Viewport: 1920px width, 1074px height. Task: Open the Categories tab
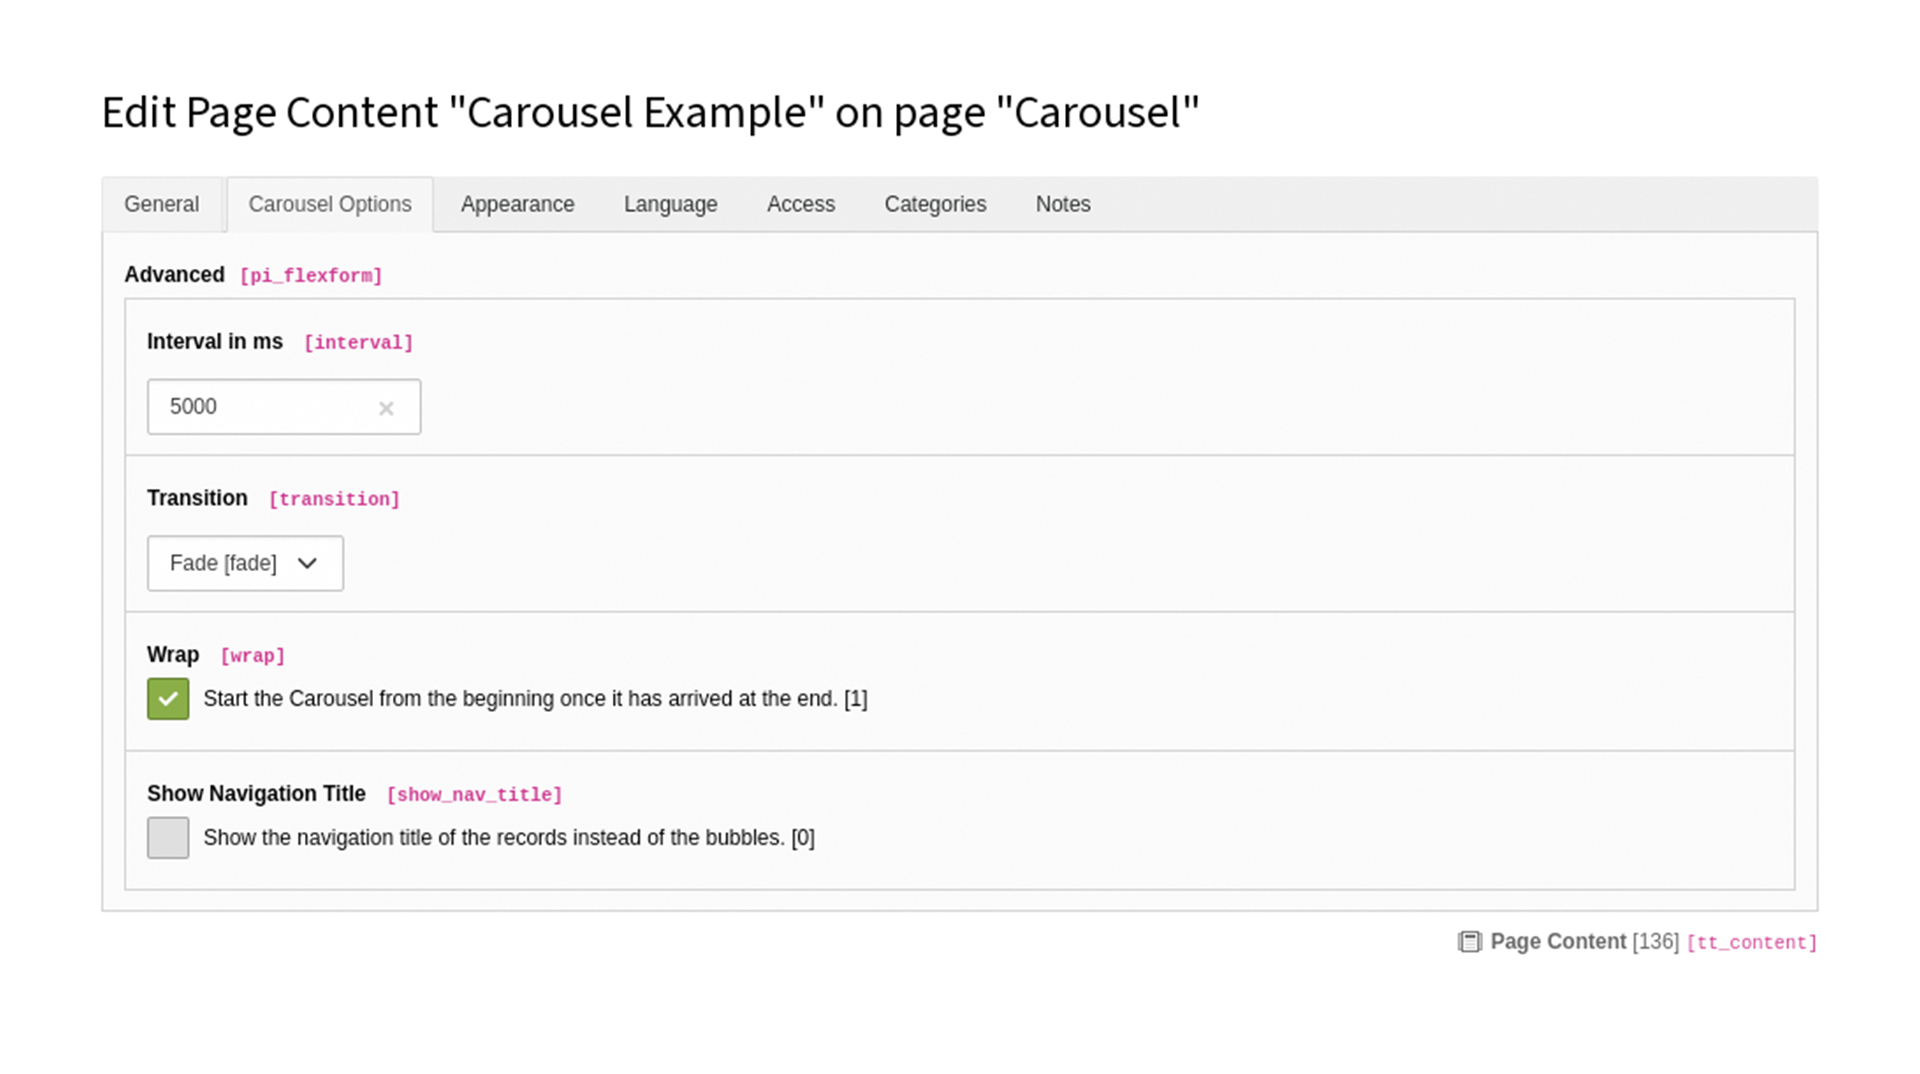point(934,204)
